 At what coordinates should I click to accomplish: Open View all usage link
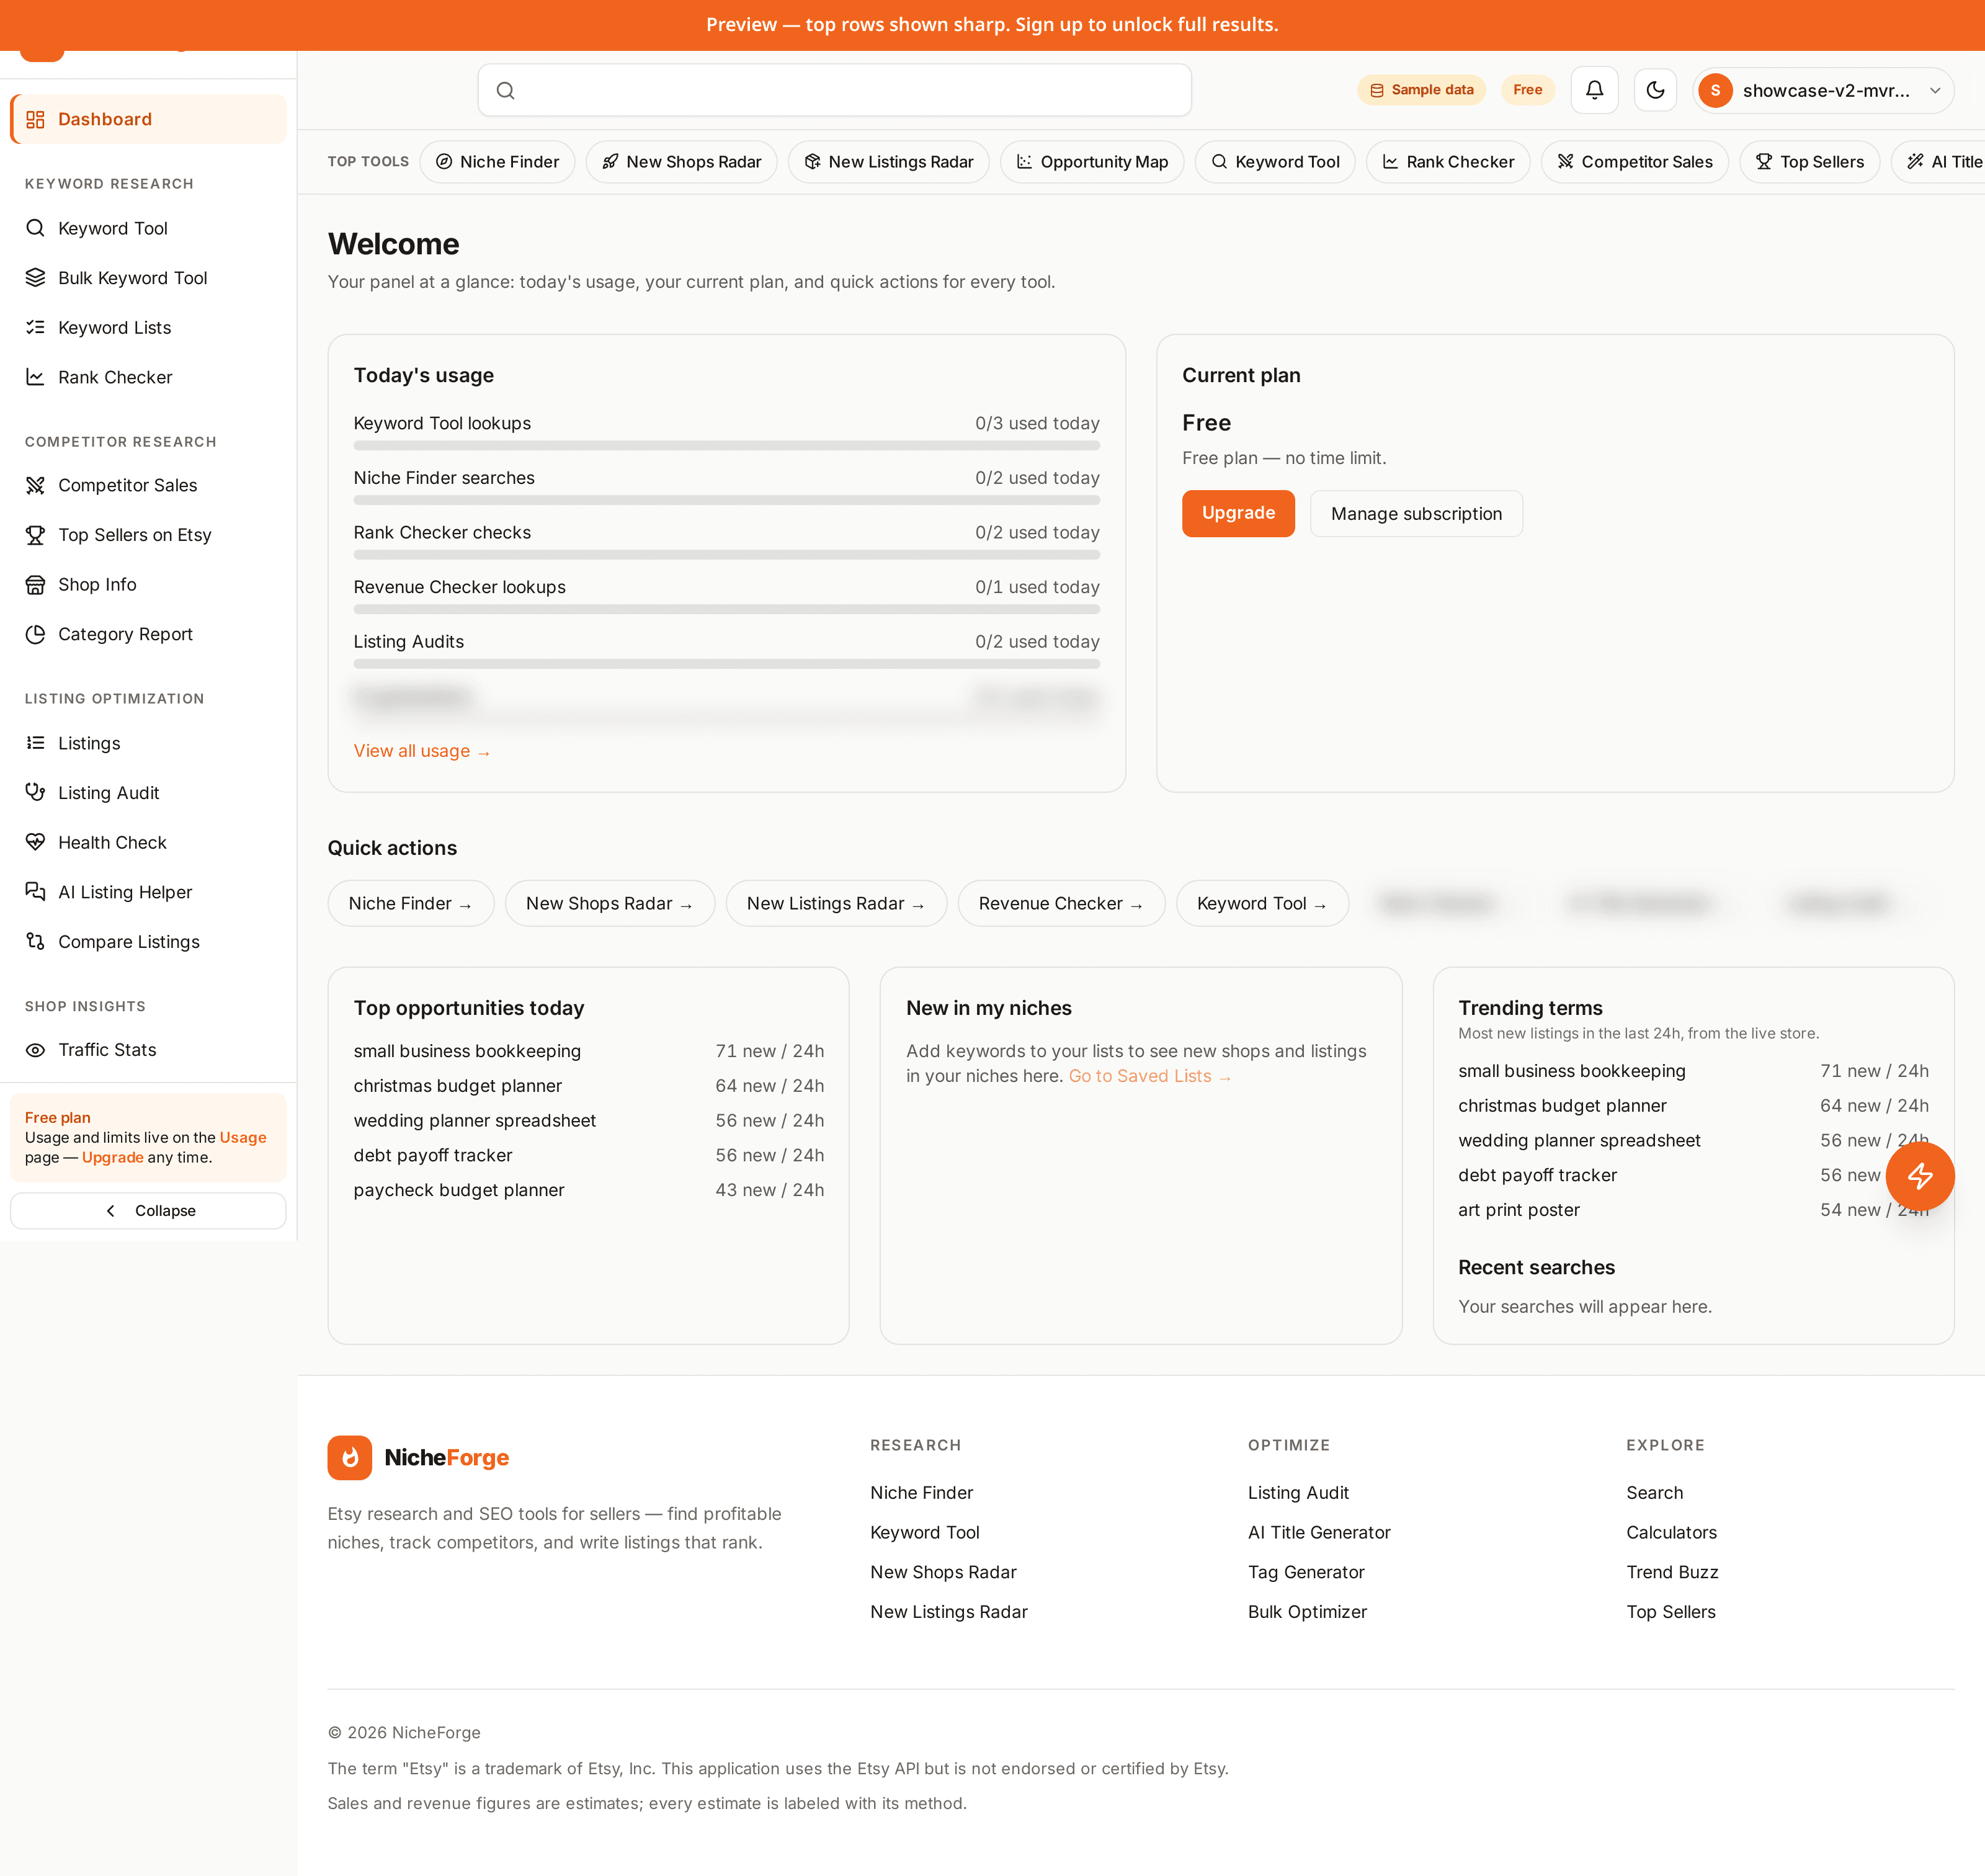[x=422, y=751]
